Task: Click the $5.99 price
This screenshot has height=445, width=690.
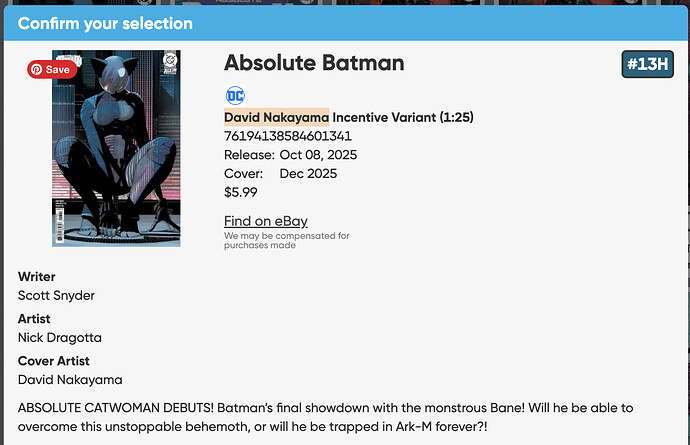Action: point(241,193)
